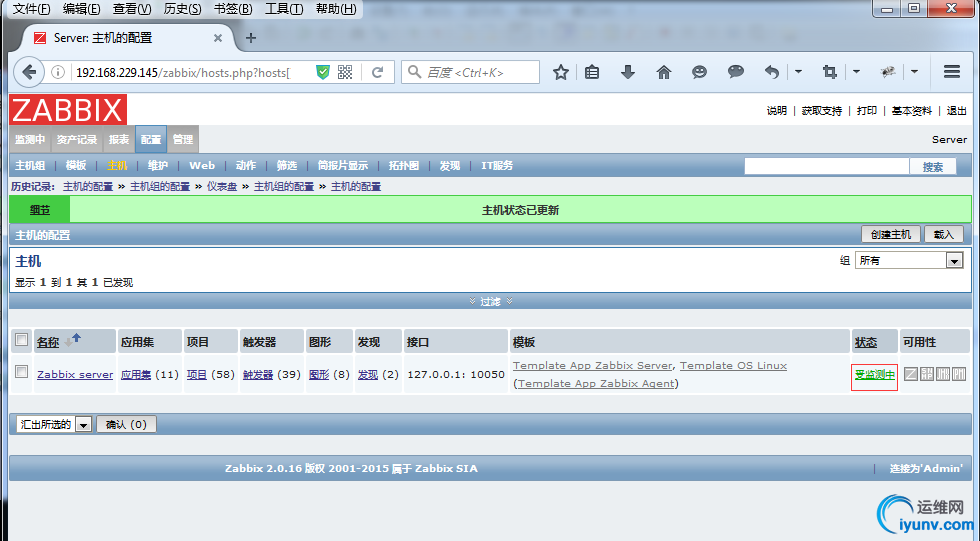This screenshot has height=541, width=980.
Task: Open the 组 group dropdown showing 所有
Action: [x=909, y=261]
